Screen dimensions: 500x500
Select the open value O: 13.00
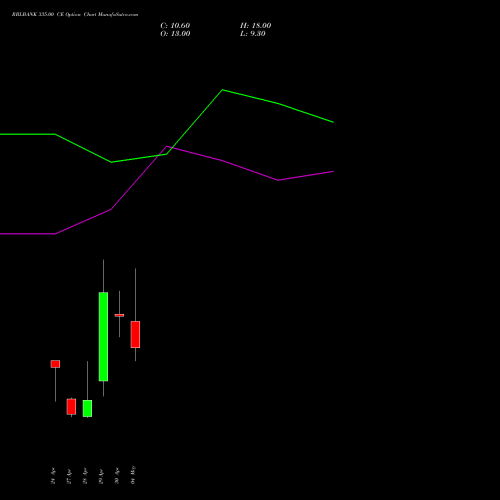(x=175, y=34)
